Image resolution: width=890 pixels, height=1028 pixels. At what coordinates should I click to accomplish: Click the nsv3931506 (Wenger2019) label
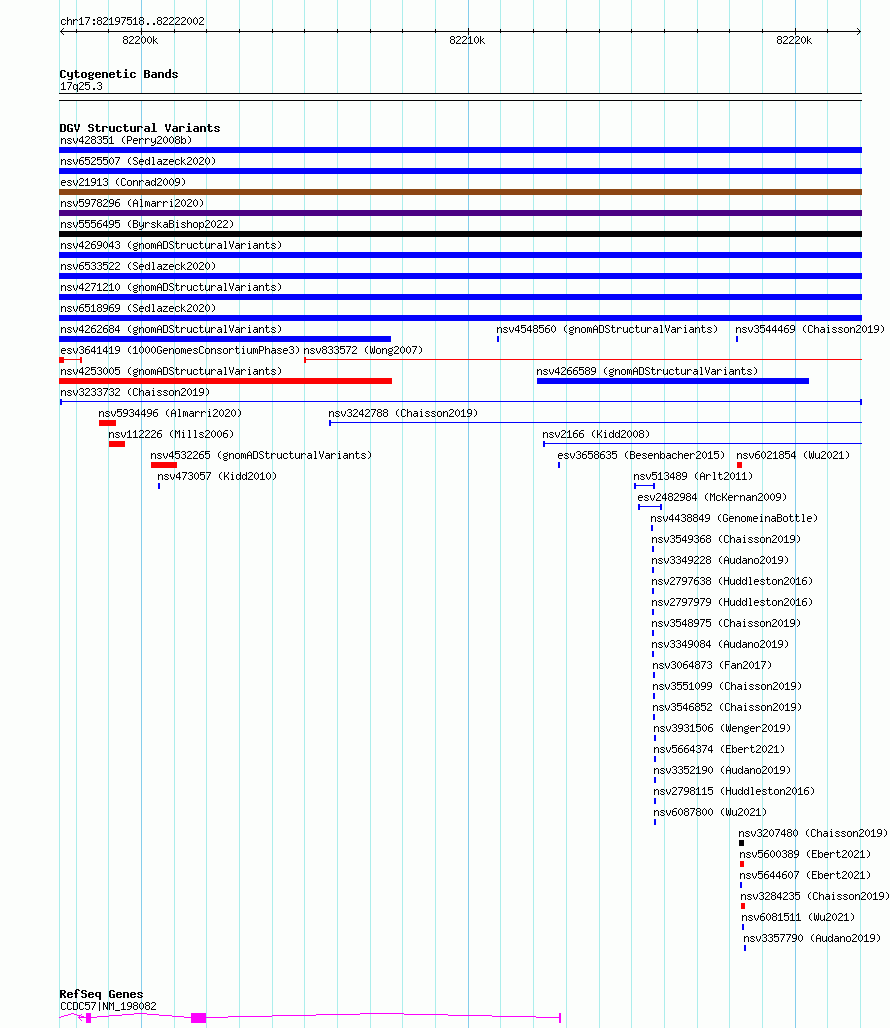point(722,728)
